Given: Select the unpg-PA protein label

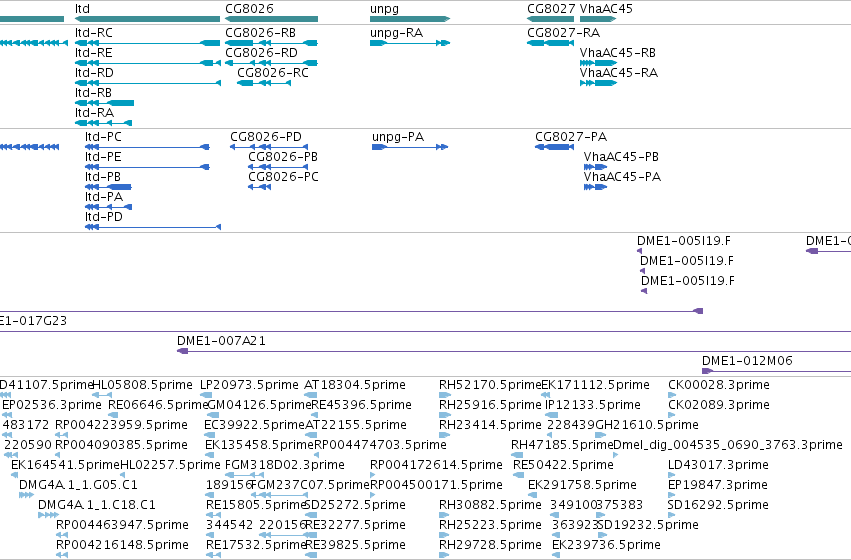Looking at the screenshot, I should 398,137.
